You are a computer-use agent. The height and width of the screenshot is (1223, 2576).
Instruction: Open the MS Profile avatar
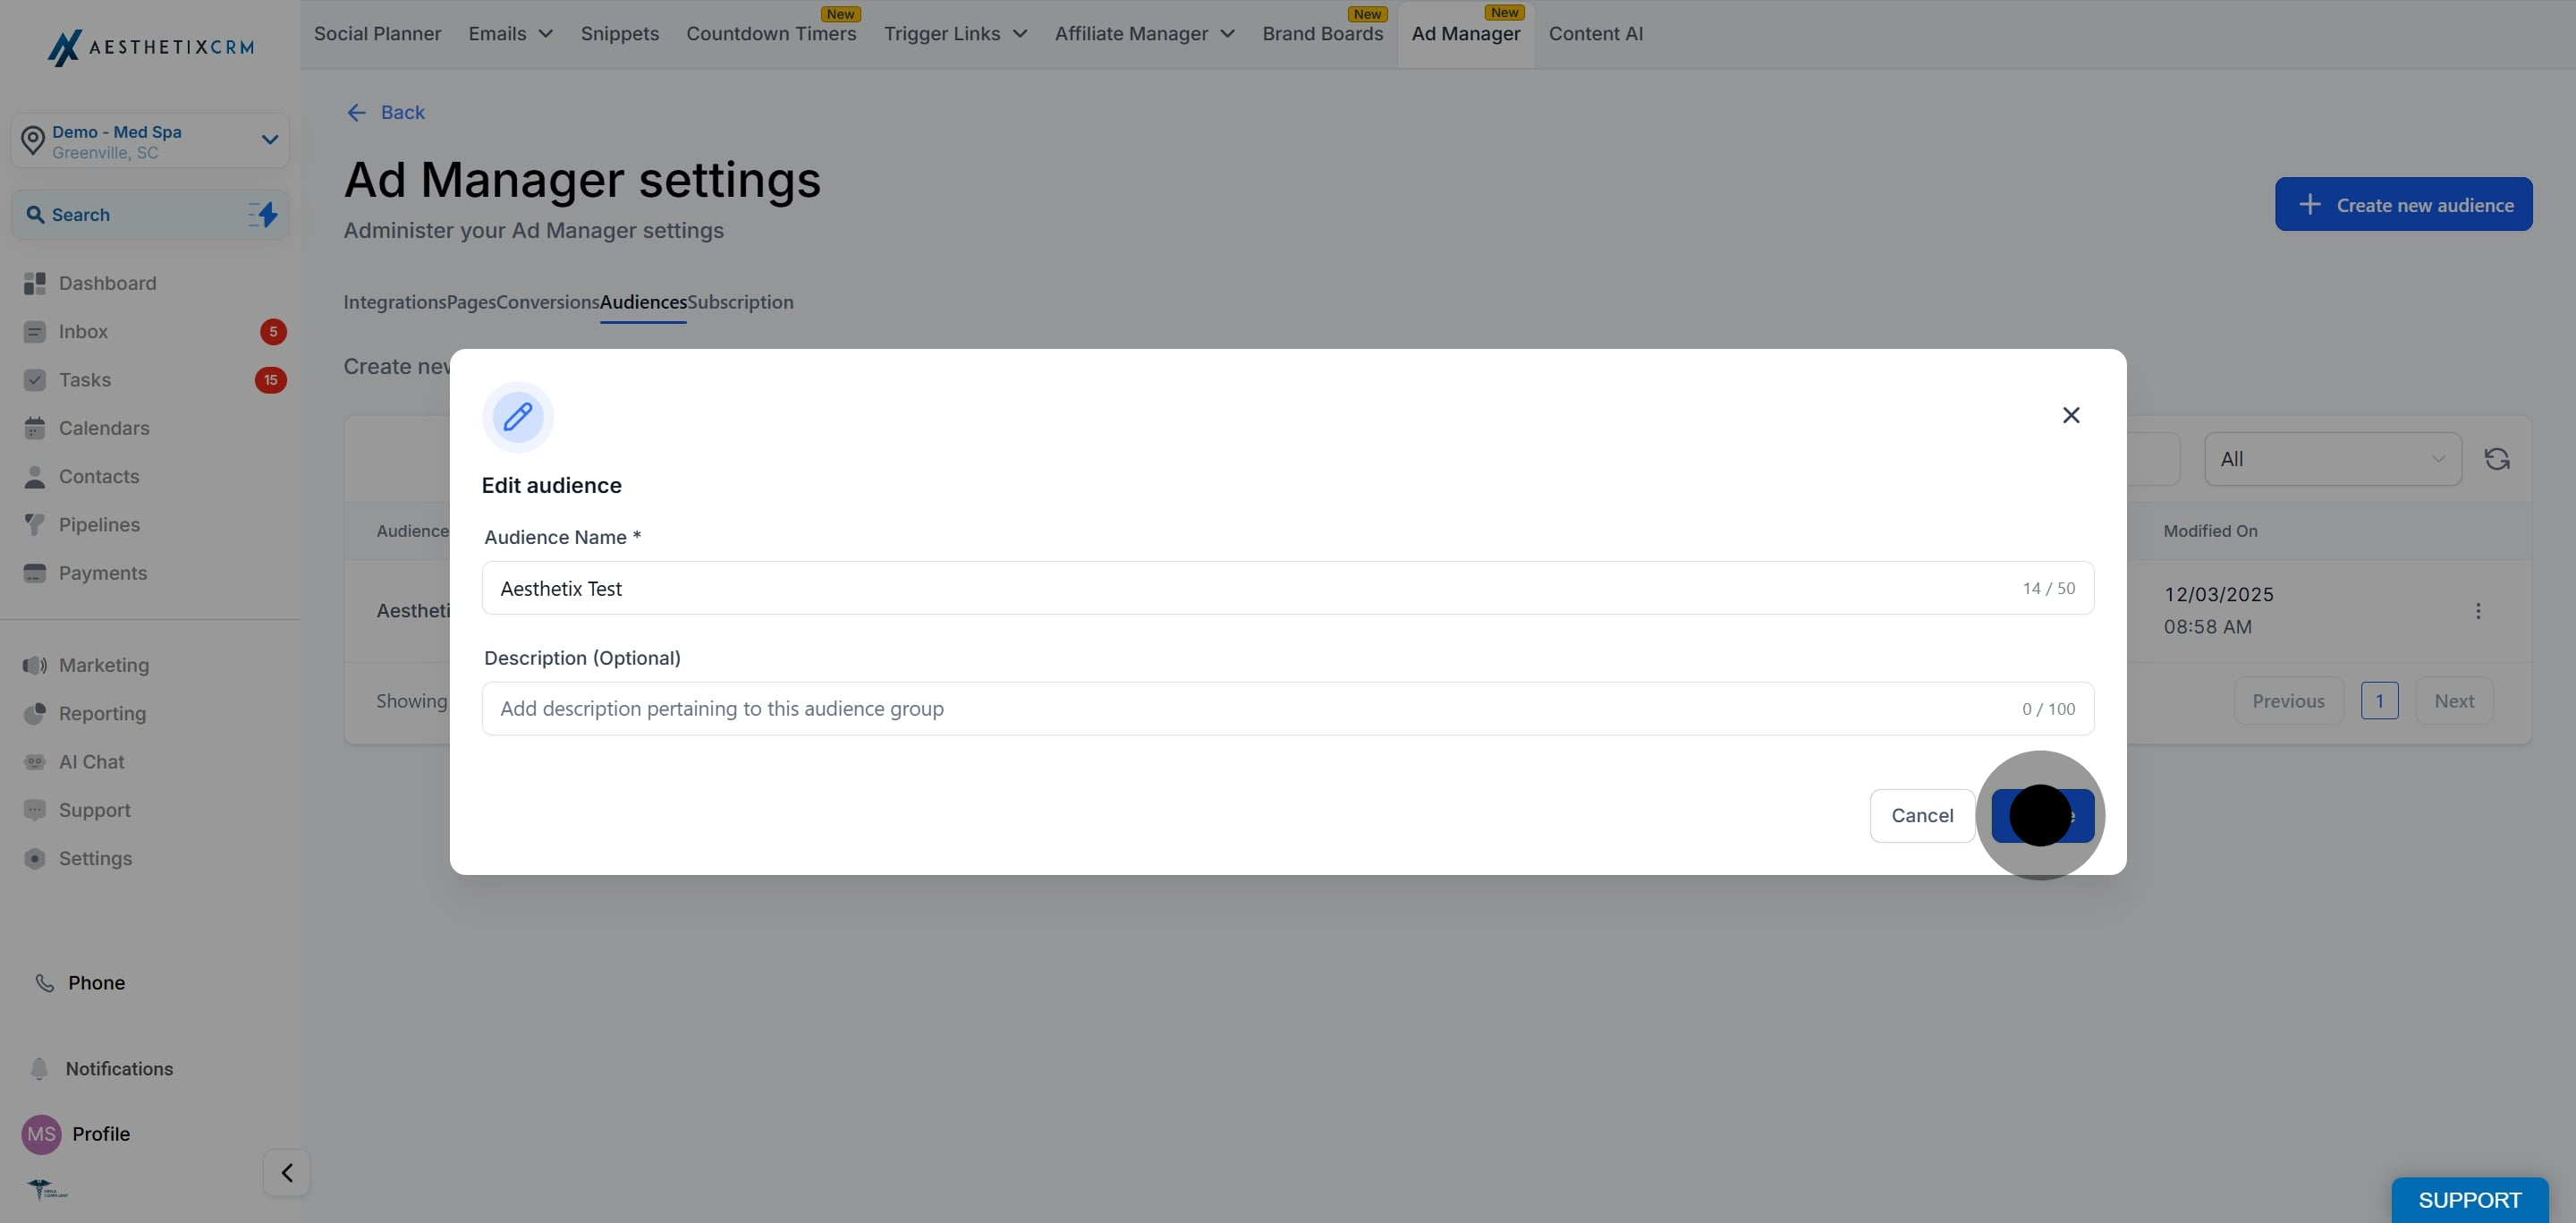tap(41, 1134)
